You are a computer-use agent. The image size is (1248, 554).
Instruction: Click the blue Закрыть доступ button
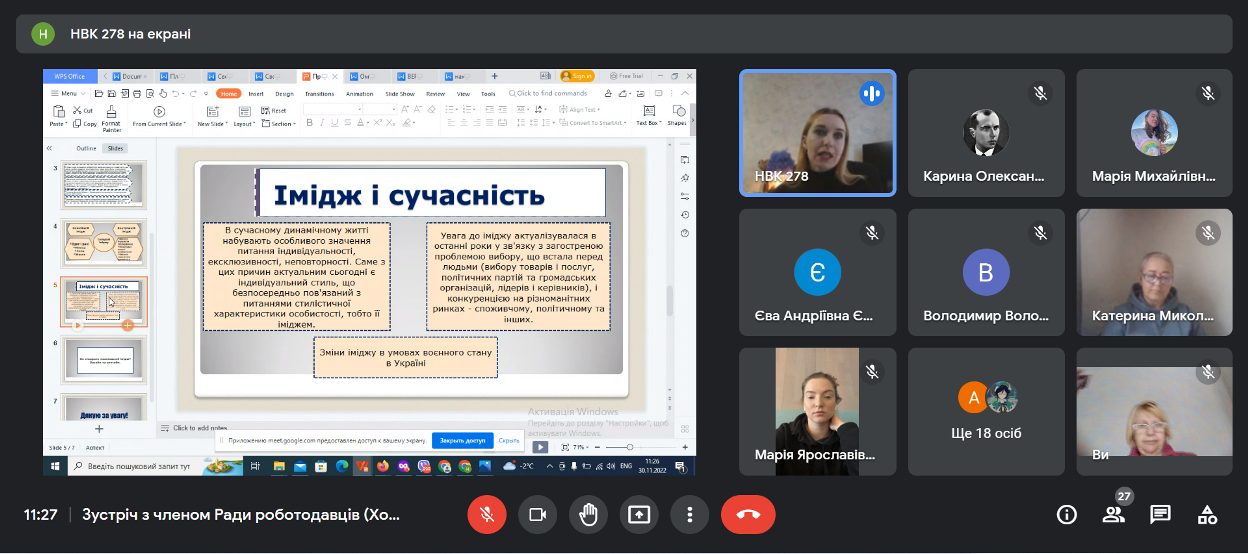point(461,440)
